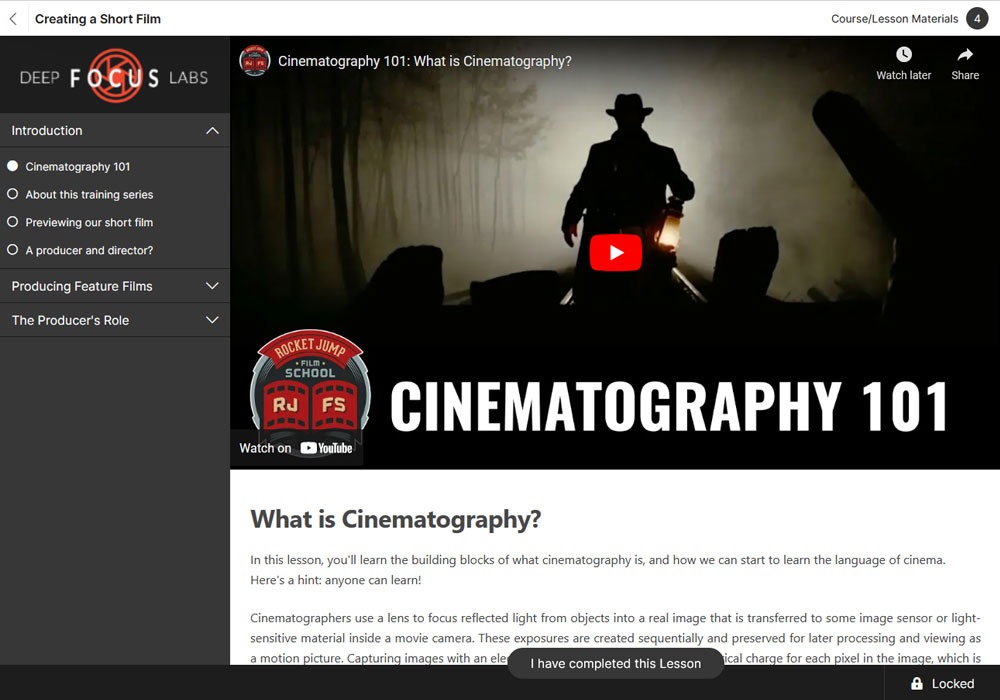Open Course/Lesson Materials
Image resolution: width=1000 pixels, height=700 pixels.
tap(894, 19)
